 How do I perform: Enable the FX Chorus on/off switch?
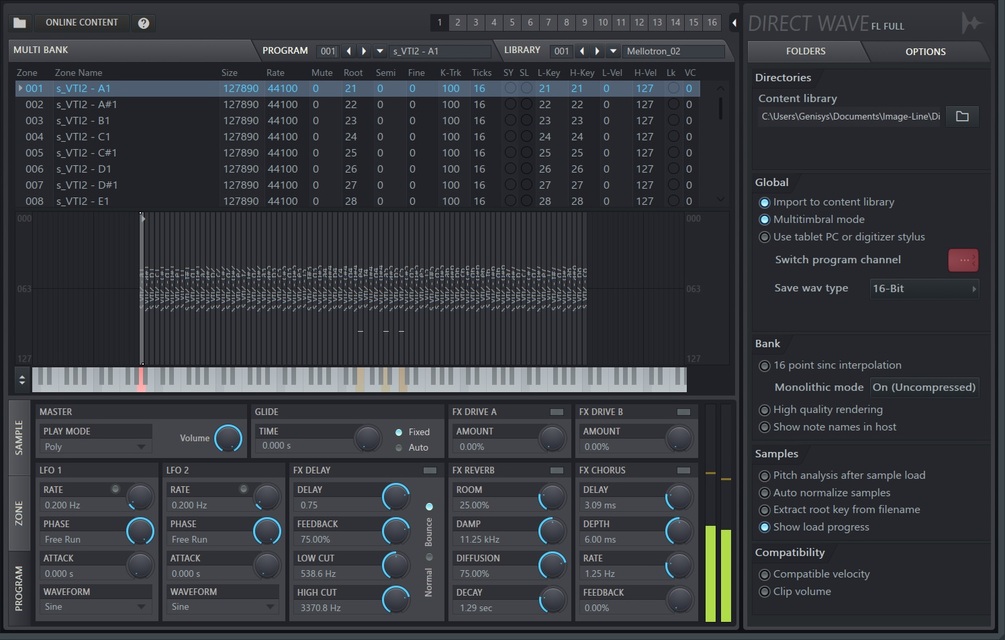[x=683, y=470]
